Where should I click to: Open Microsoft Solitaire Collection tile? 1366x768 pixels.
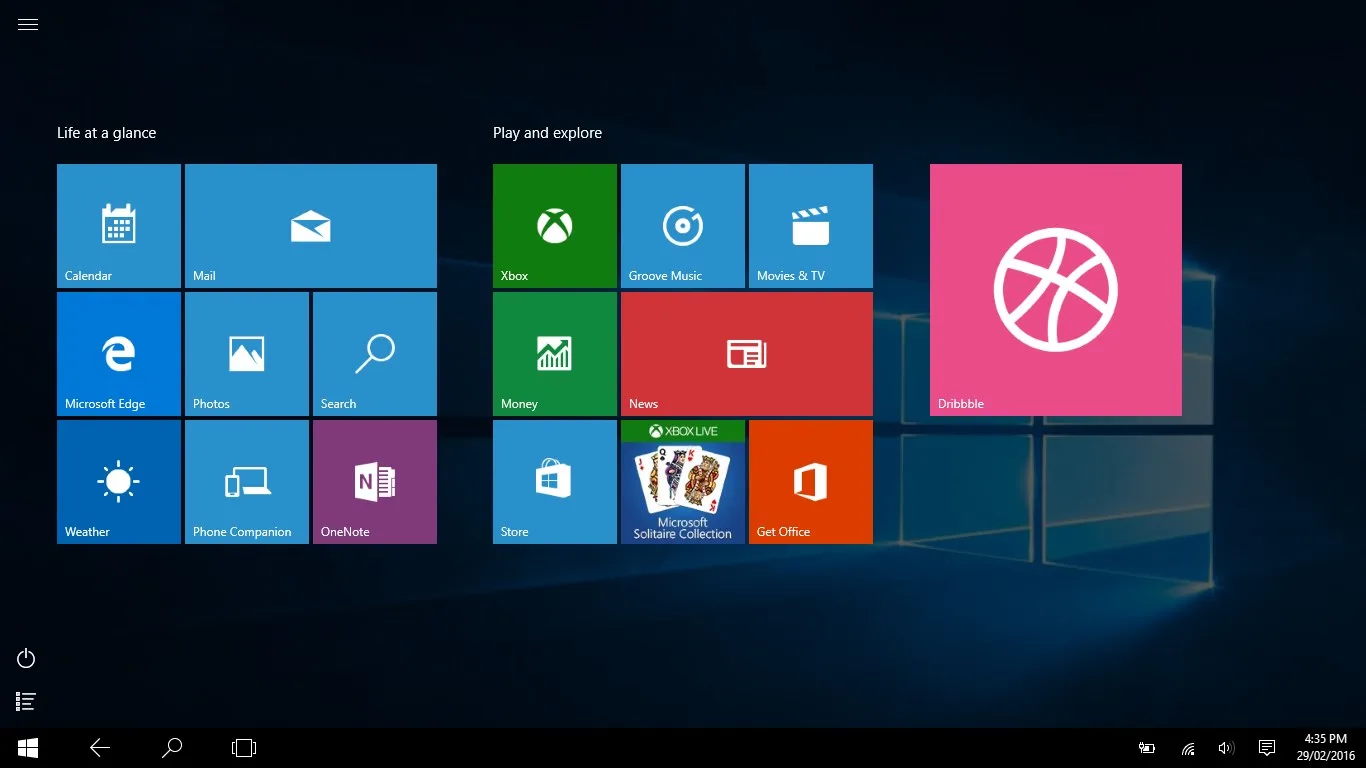pyautogui.click(x=683, y=482)
